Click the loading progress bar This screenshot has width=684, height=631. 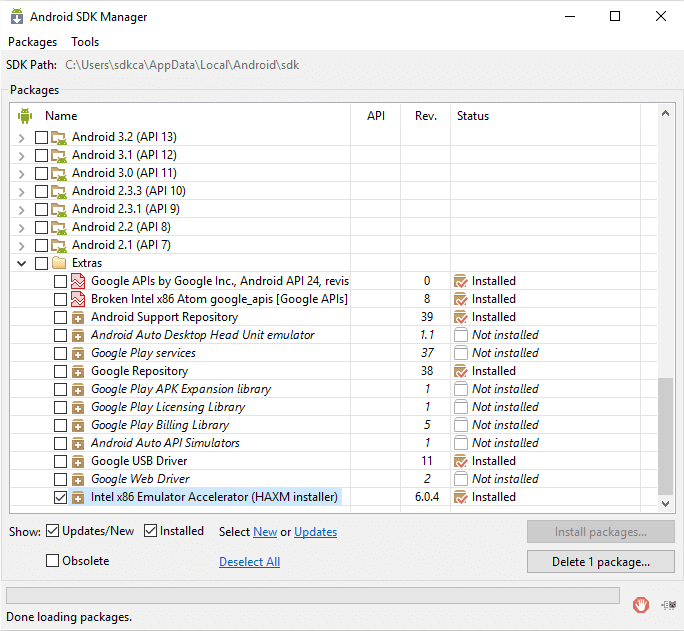pos(313,595)
